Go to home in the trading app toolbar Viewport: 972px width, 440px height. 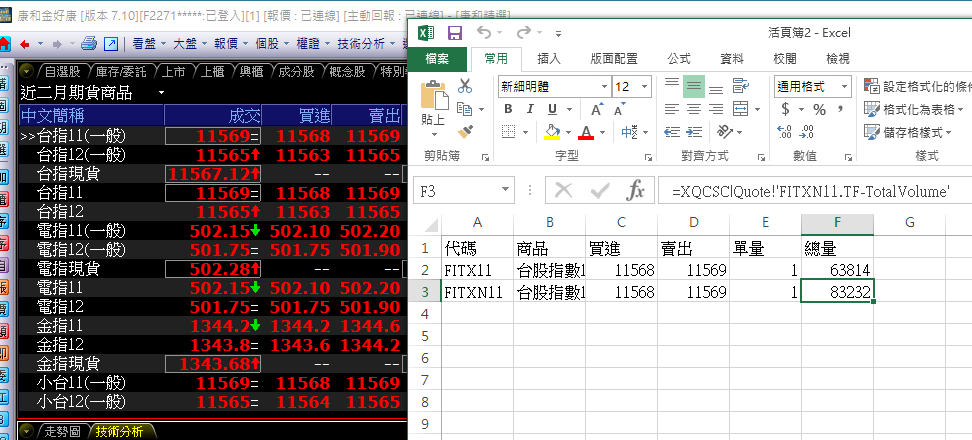click(x=4, y=43)
